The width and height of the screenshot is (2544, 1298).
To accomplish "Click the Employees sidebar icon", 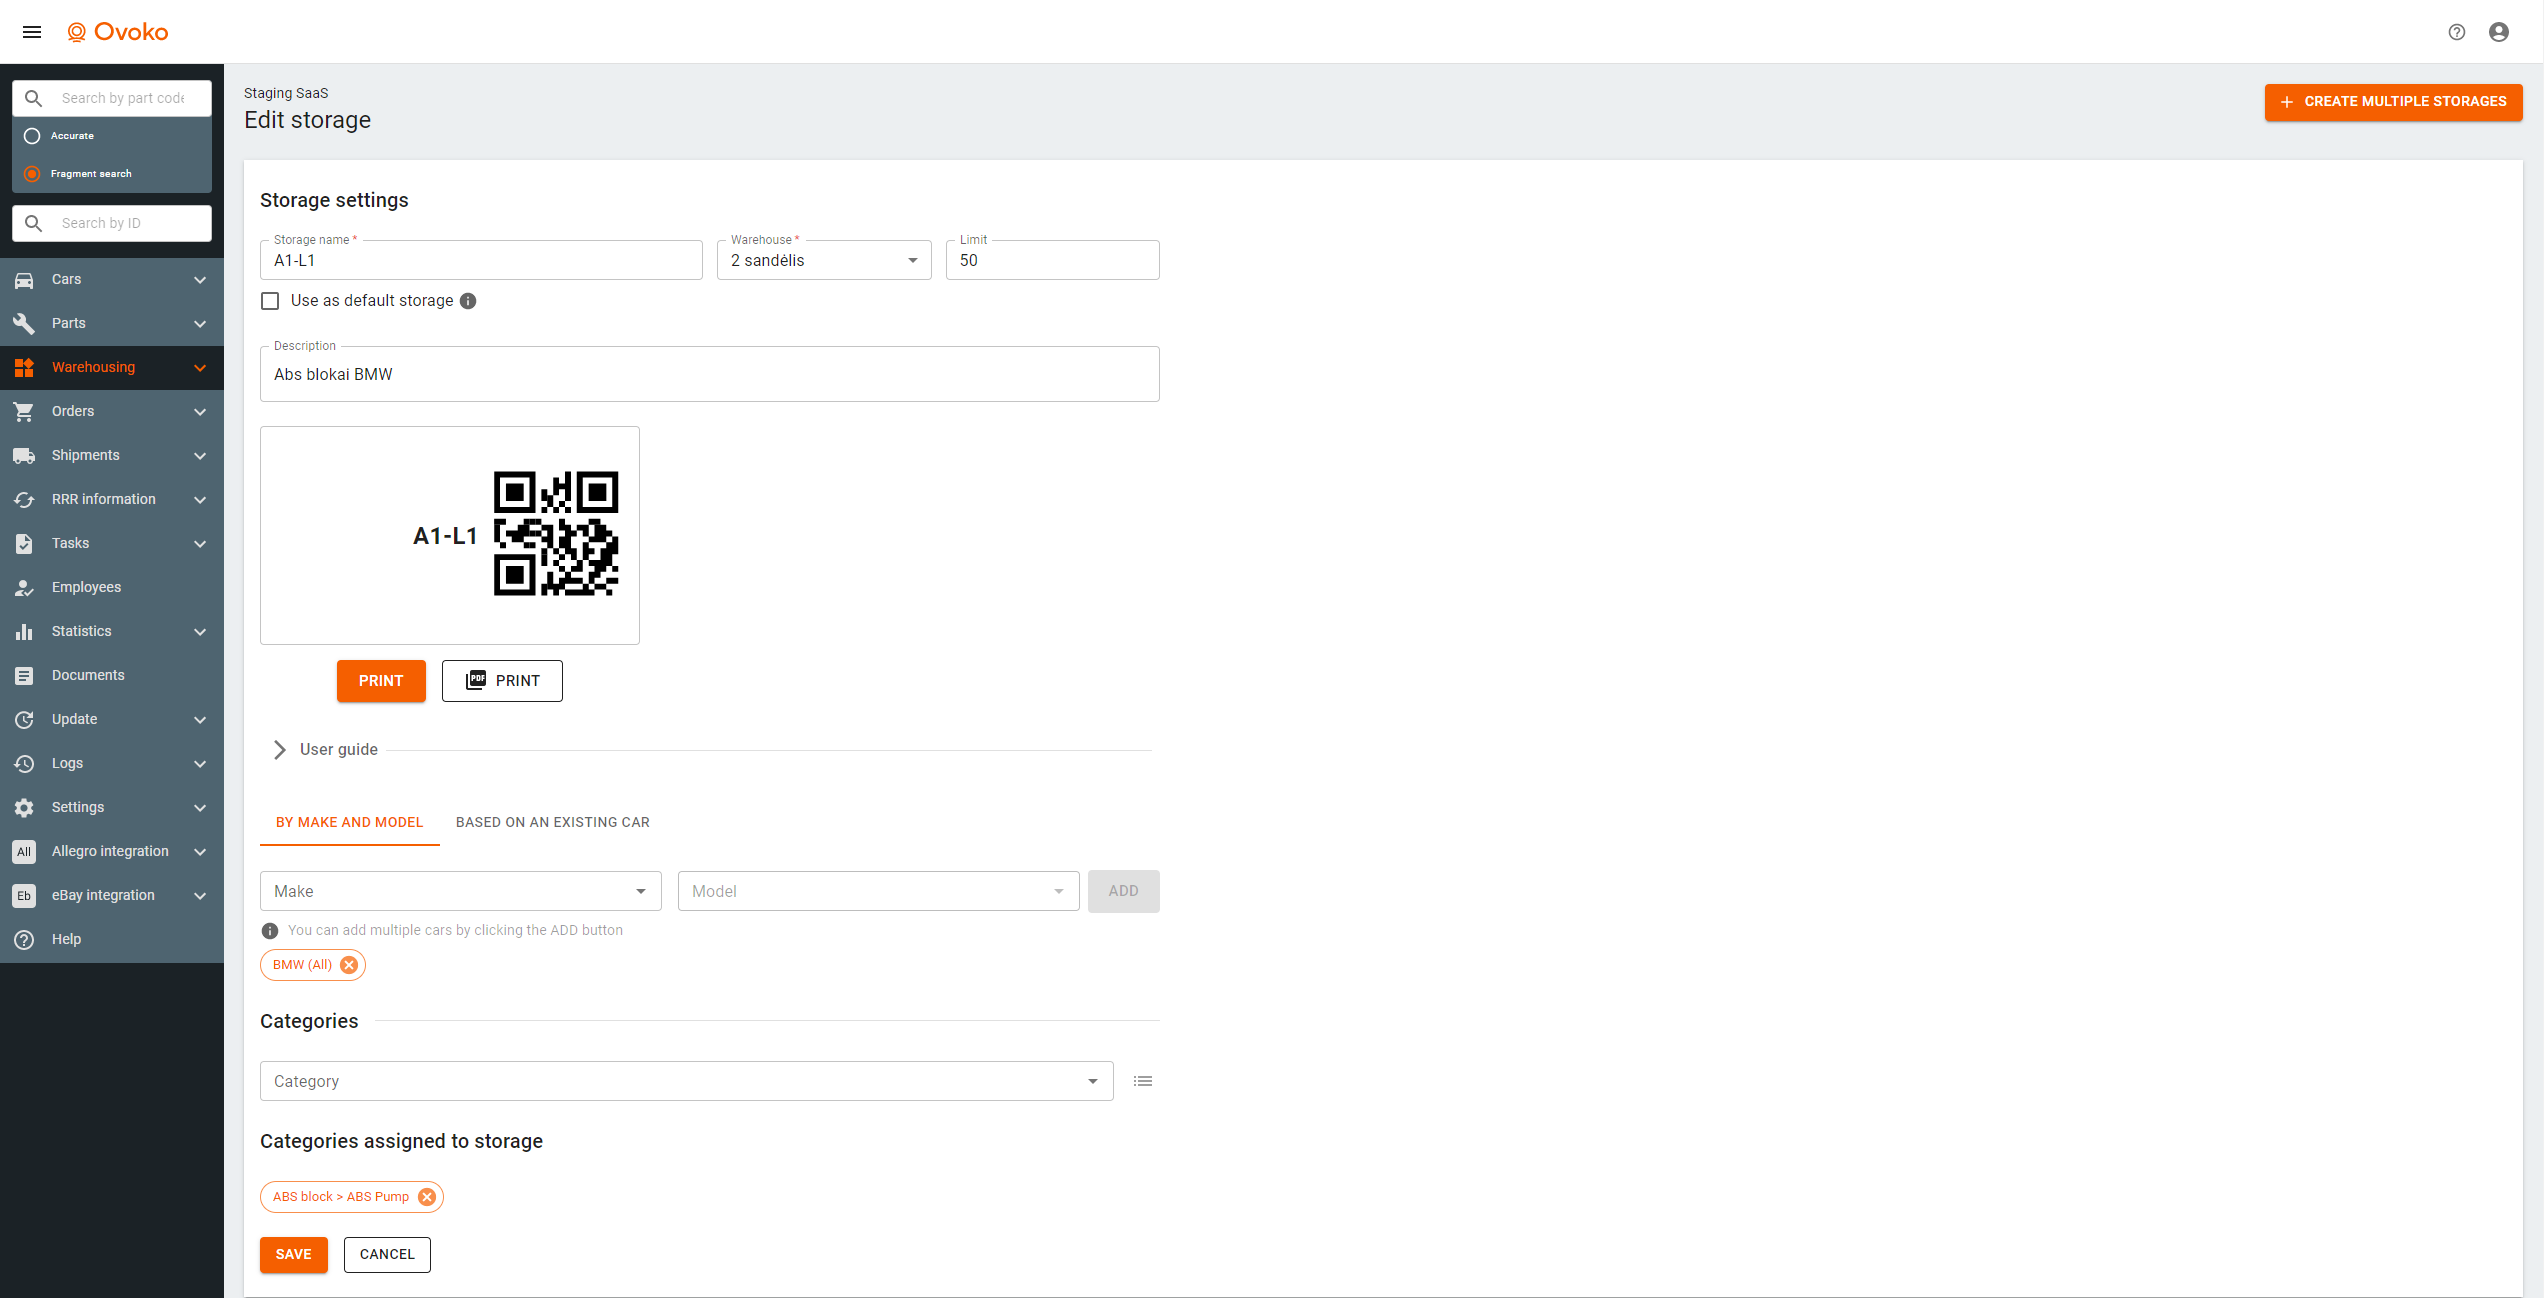I will click(x=24, y=588).
